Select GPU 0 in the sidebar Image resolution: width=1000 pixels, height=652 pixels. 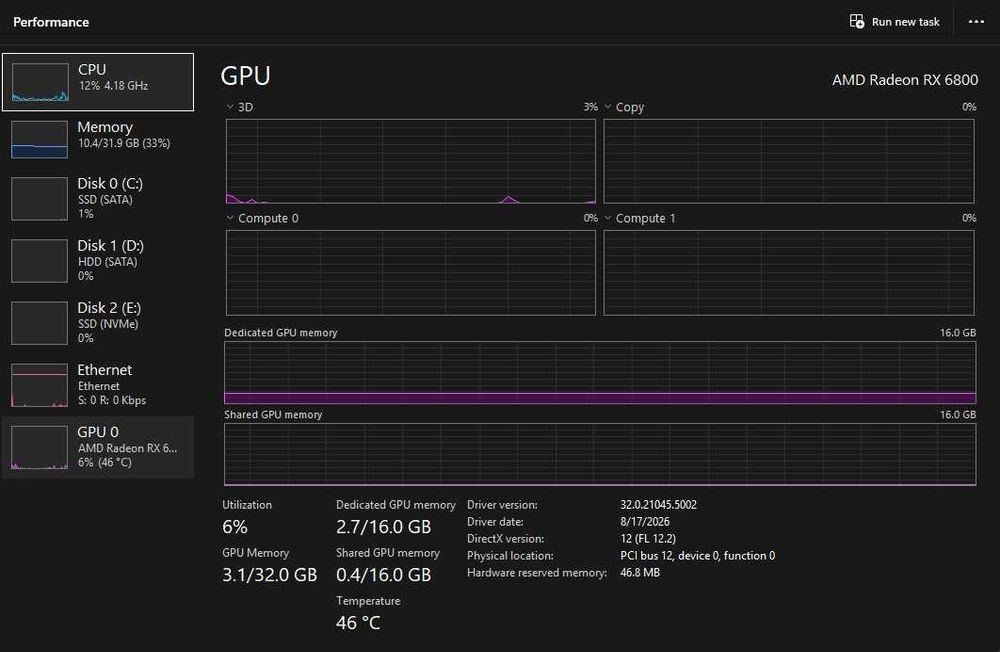point(98,447)
